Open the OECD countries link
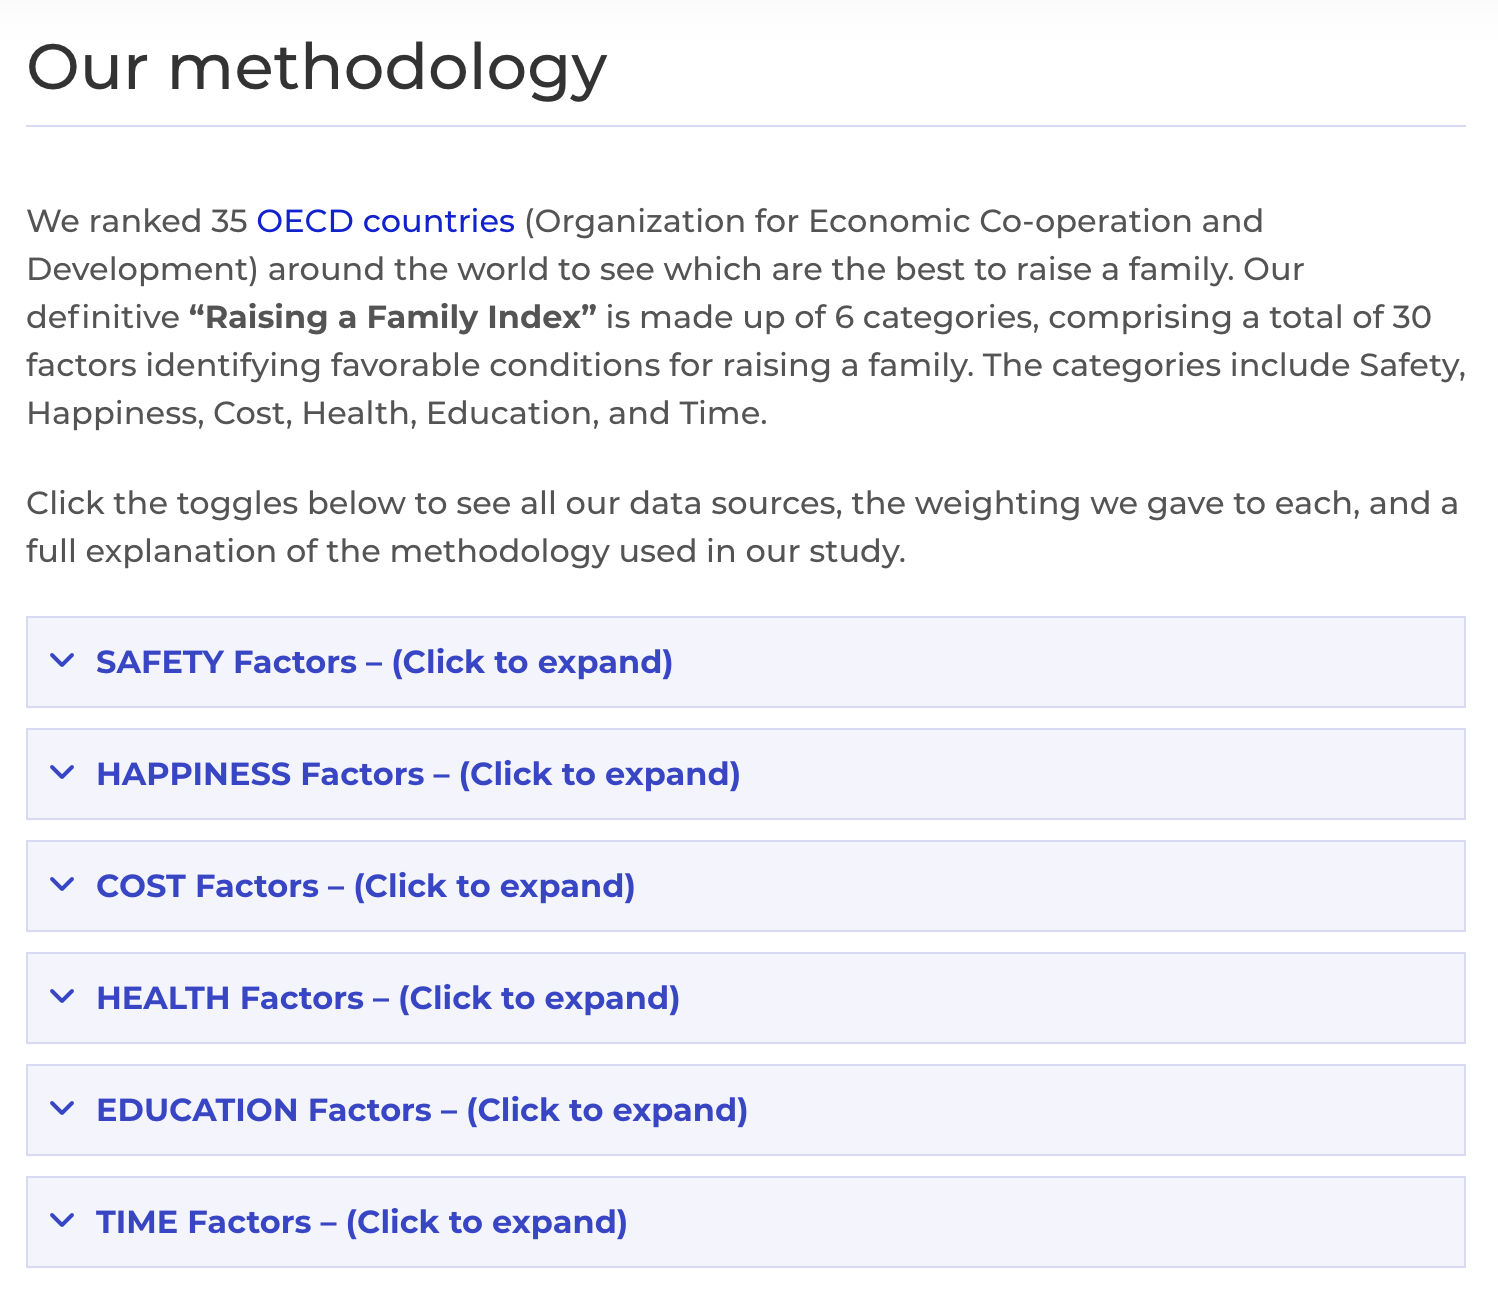This screenshot has height=1298, width=1498. pos(384,221)
